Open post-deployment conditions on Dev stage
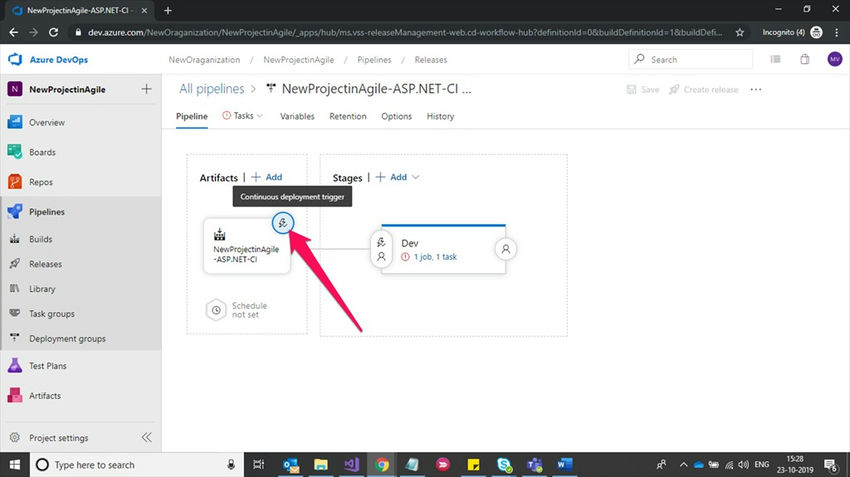 pos(505,249)
